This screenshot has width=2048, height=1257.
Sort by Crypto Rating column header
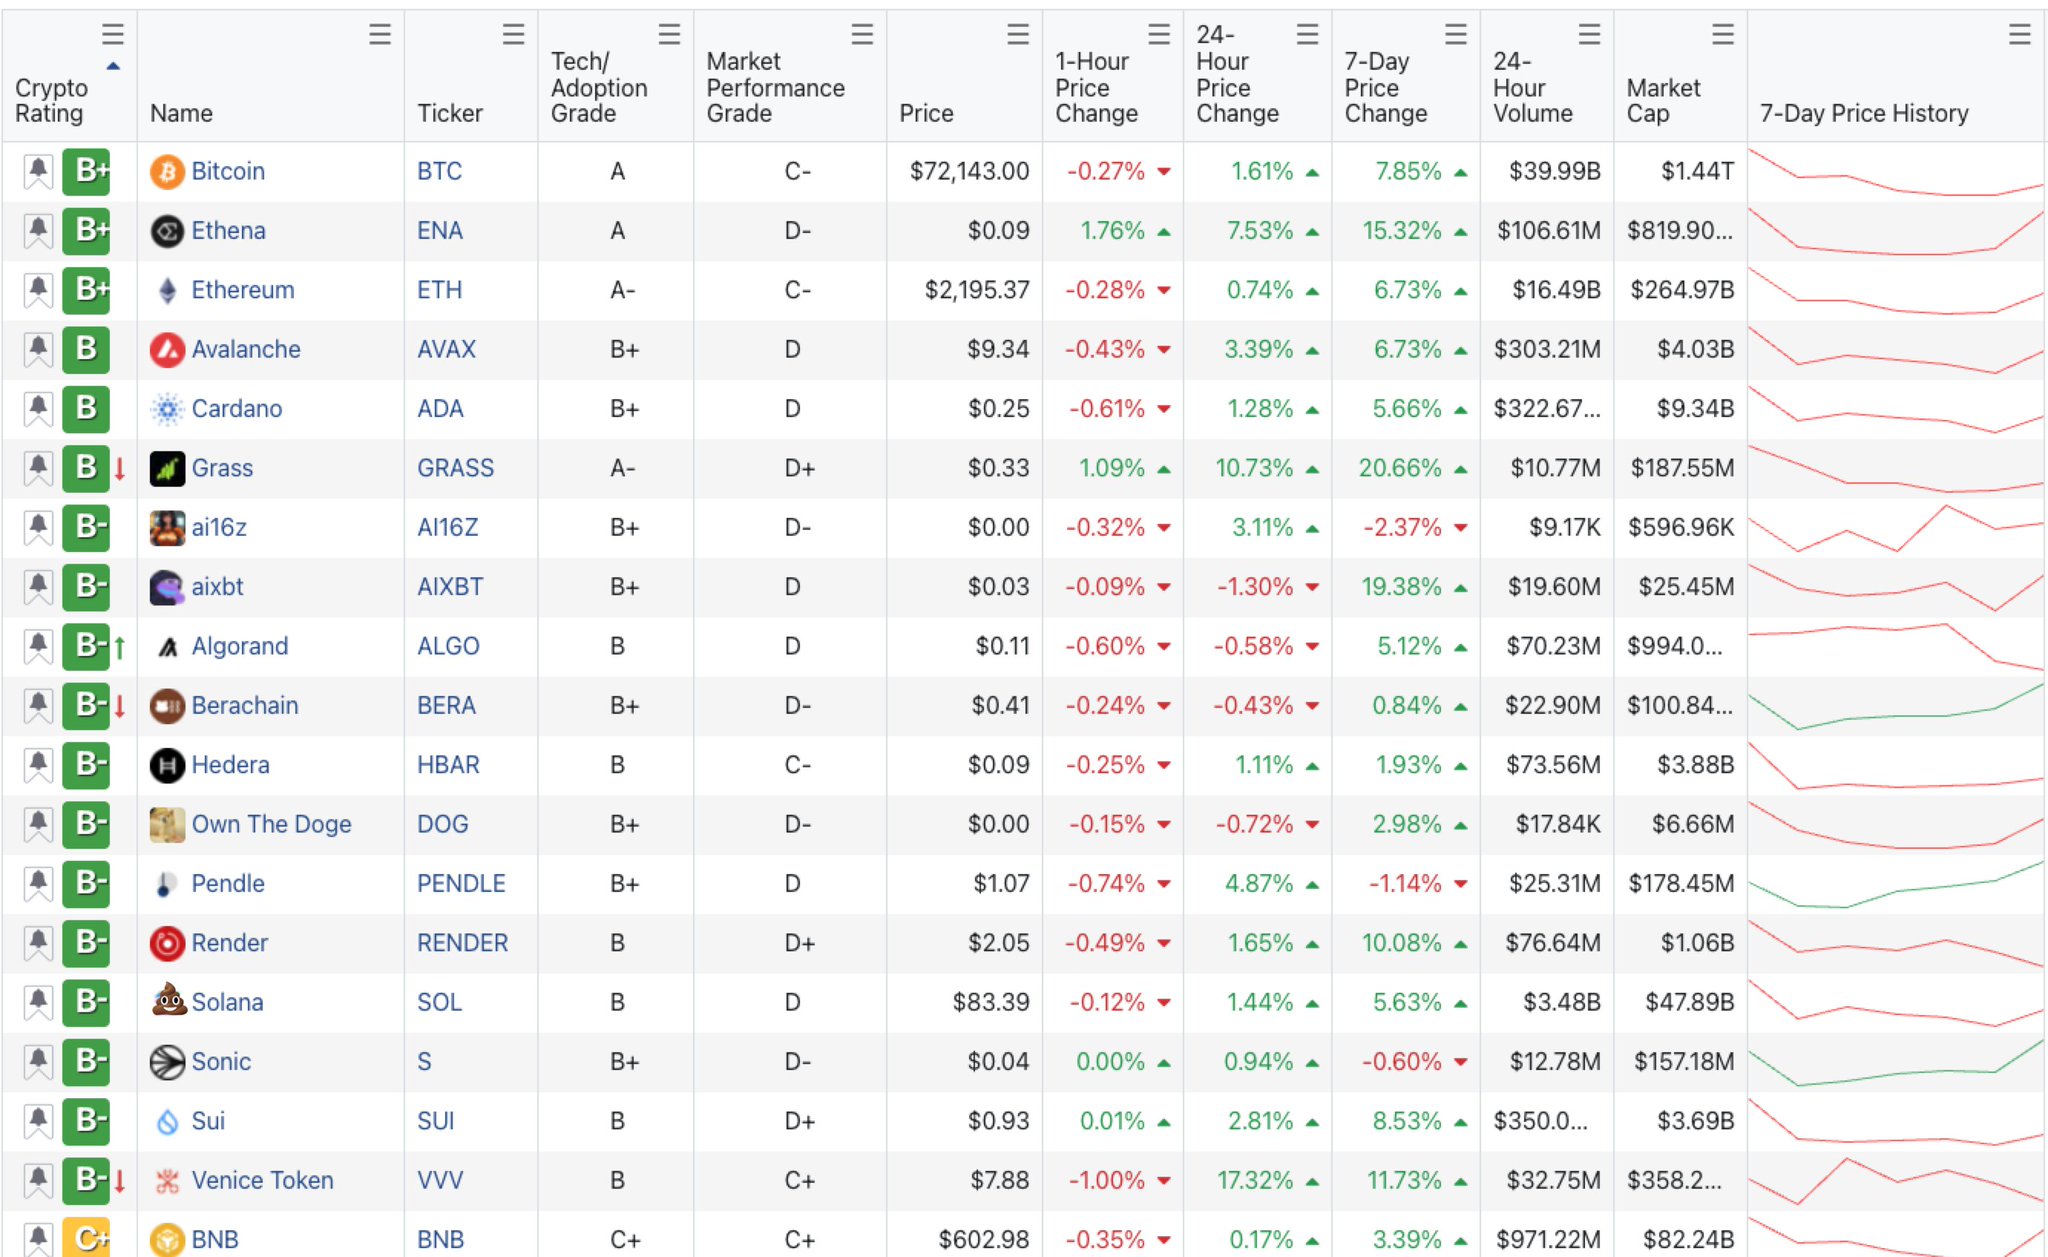pyautogui.click(x=52, y=100)
